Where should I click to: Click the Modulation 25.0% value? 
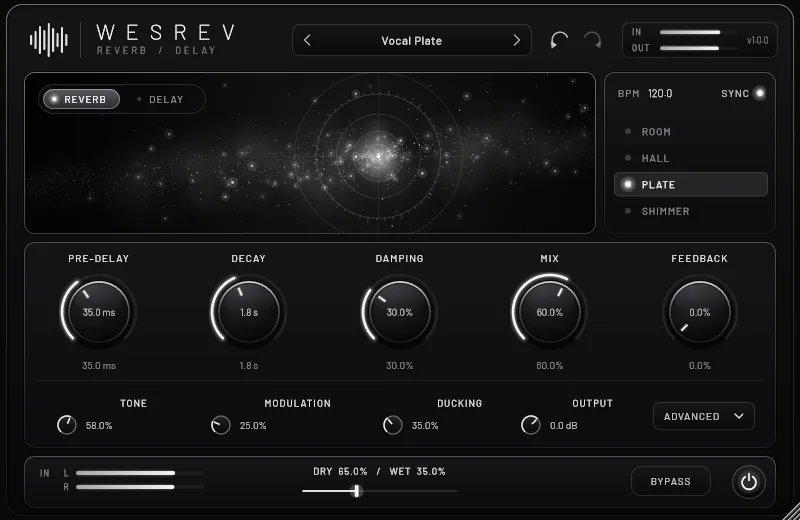pos(253,425)
